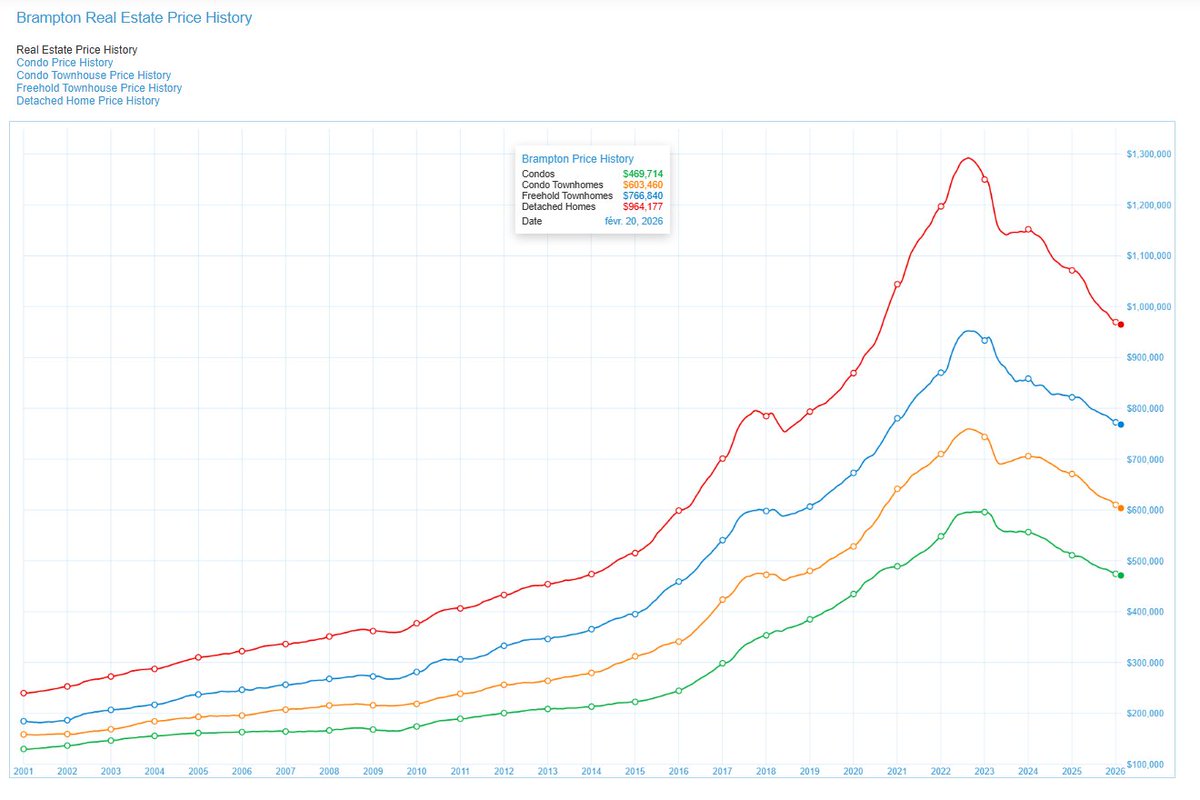Open the Condo Townhouse Price History link
Viewport: 1200px width, 800px height.
pos(94,76)
